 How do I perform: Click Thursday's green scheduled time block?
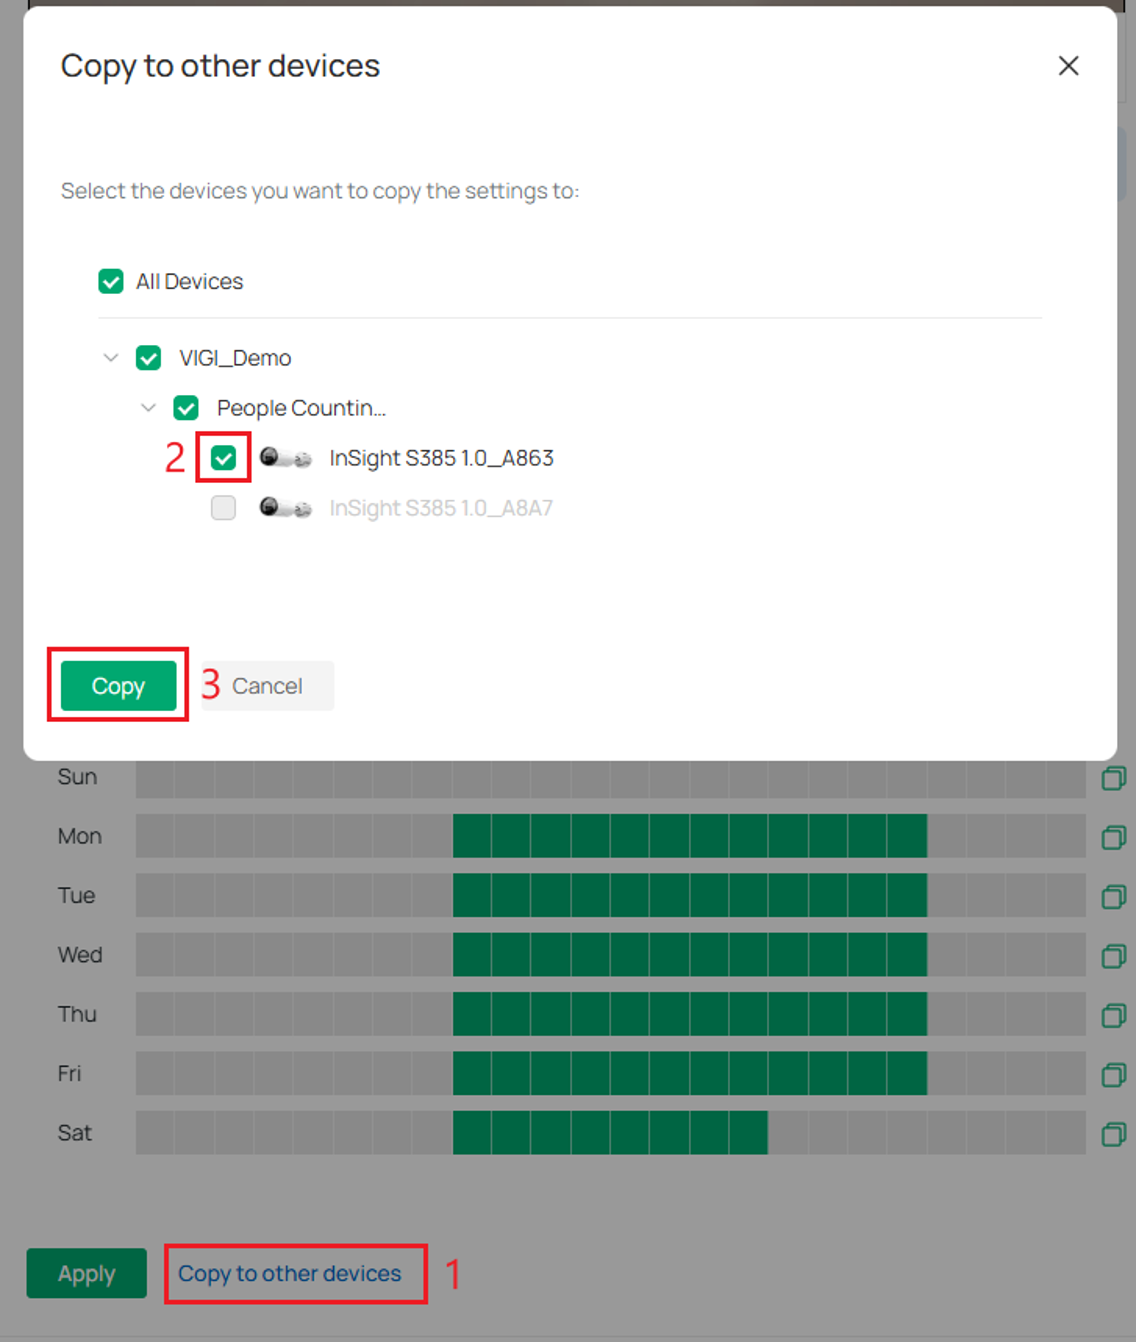[x=690, y=1014]
